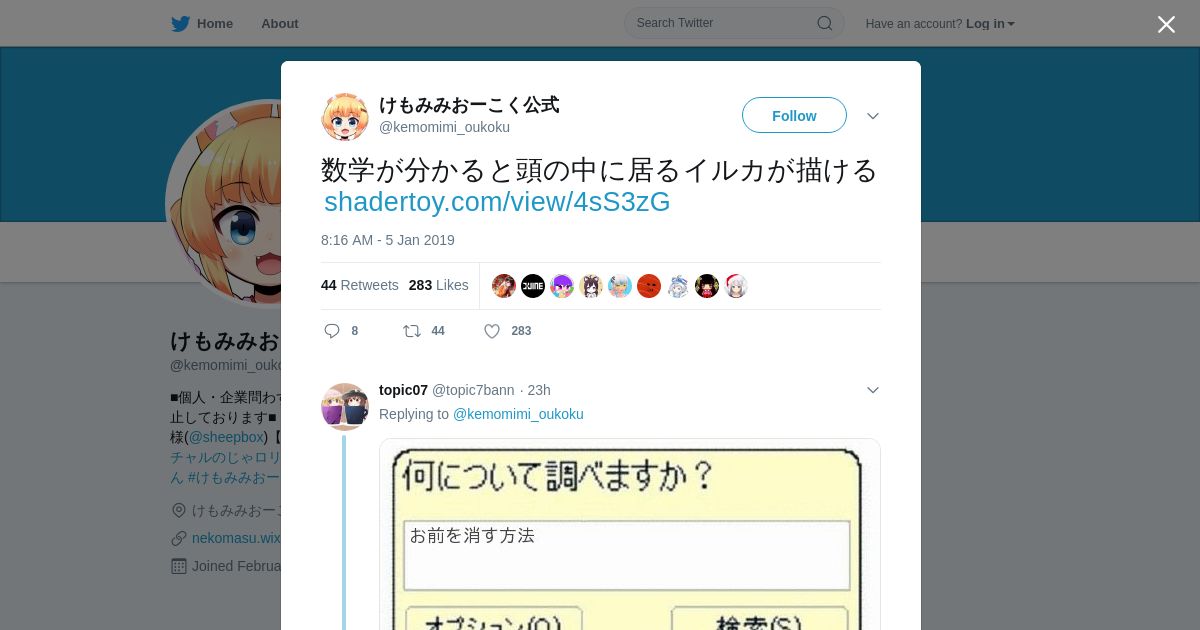
Task: Open kemomimi_oukoku avatar in tweet header
Action: tap(345, 117)
